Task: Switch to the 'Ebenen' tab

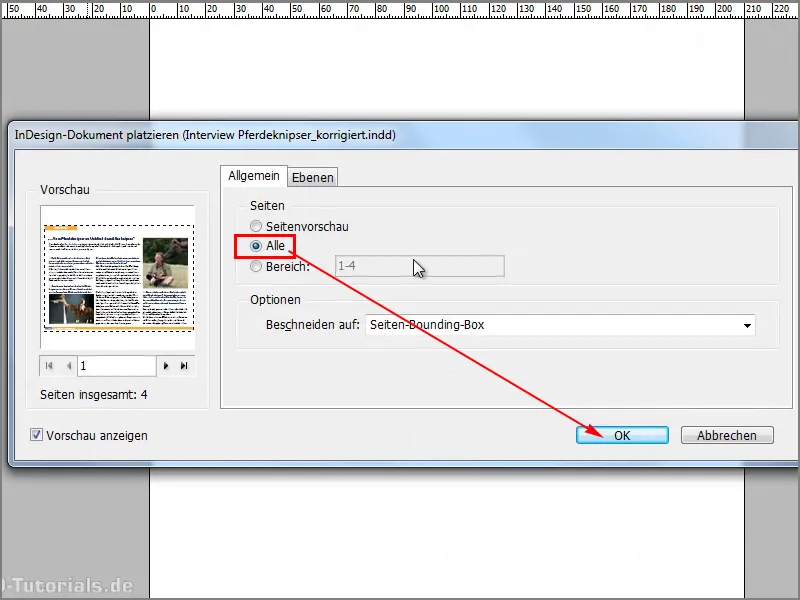Action: [313, 177]
